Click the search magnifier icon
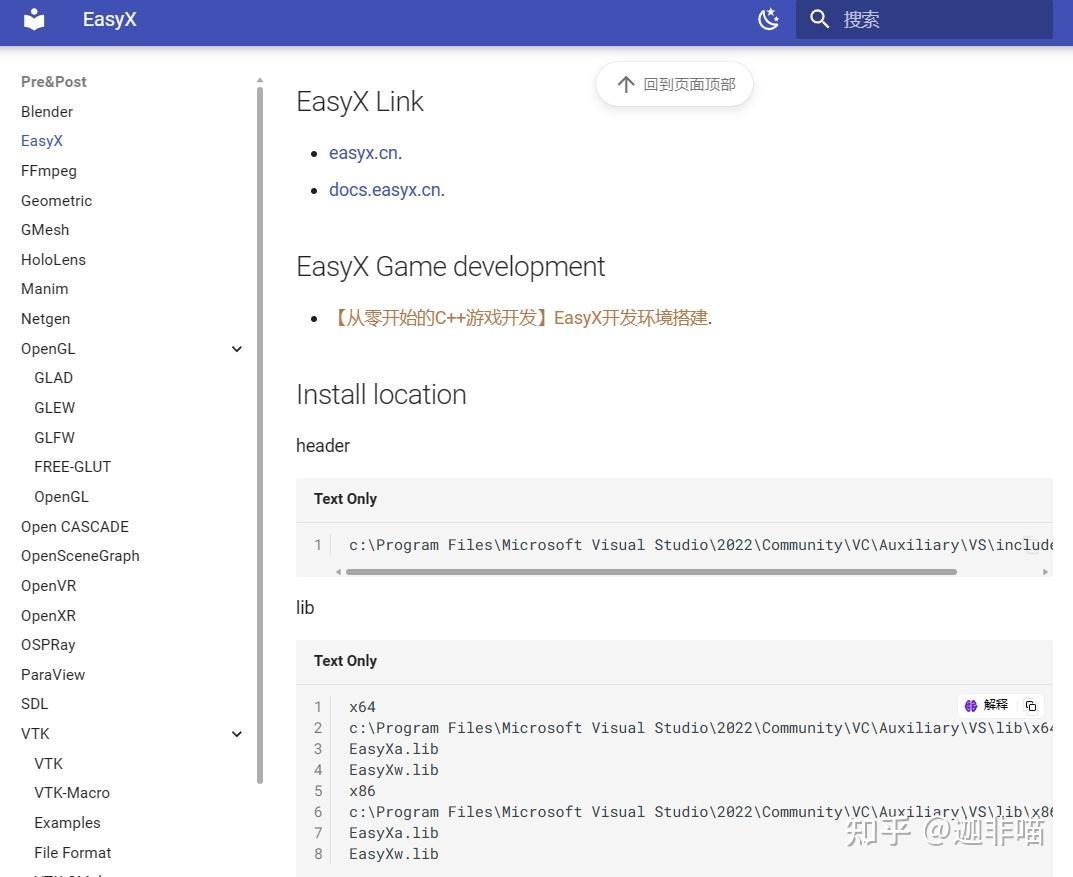The height and width of the screenshot is (877, 1073). click(x=819, y=19)
